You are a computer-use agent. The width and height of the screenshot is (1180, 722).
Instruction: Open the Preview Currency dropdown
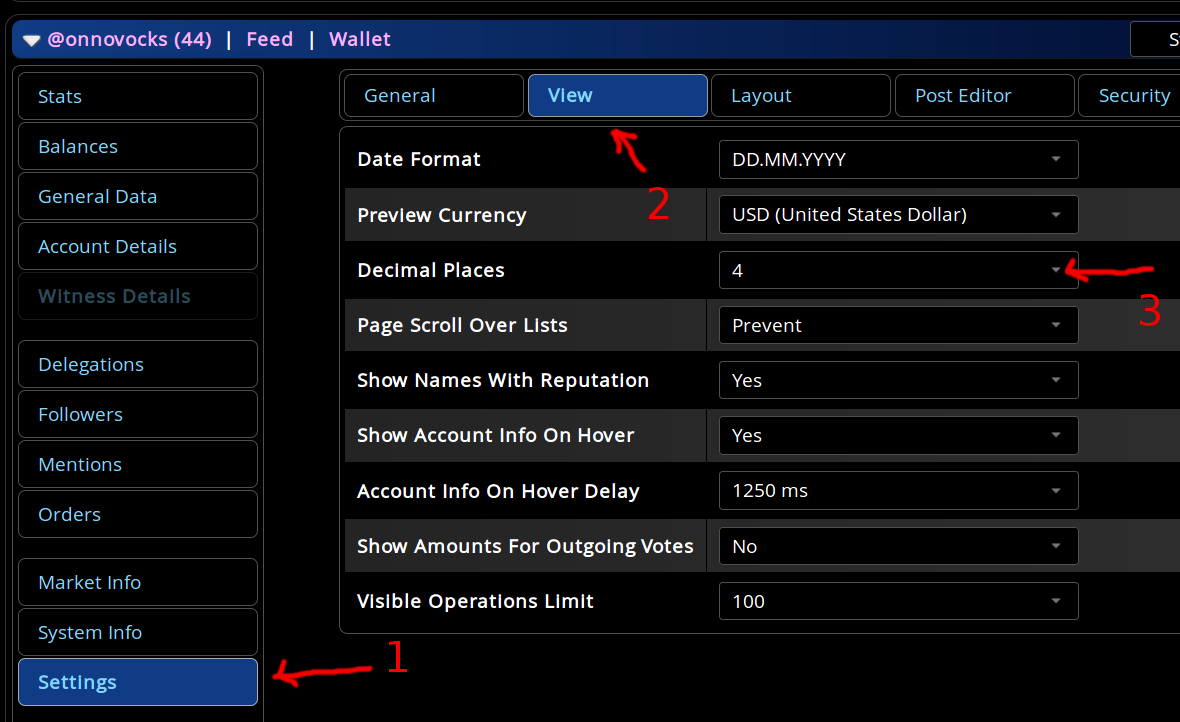point(899,215)
